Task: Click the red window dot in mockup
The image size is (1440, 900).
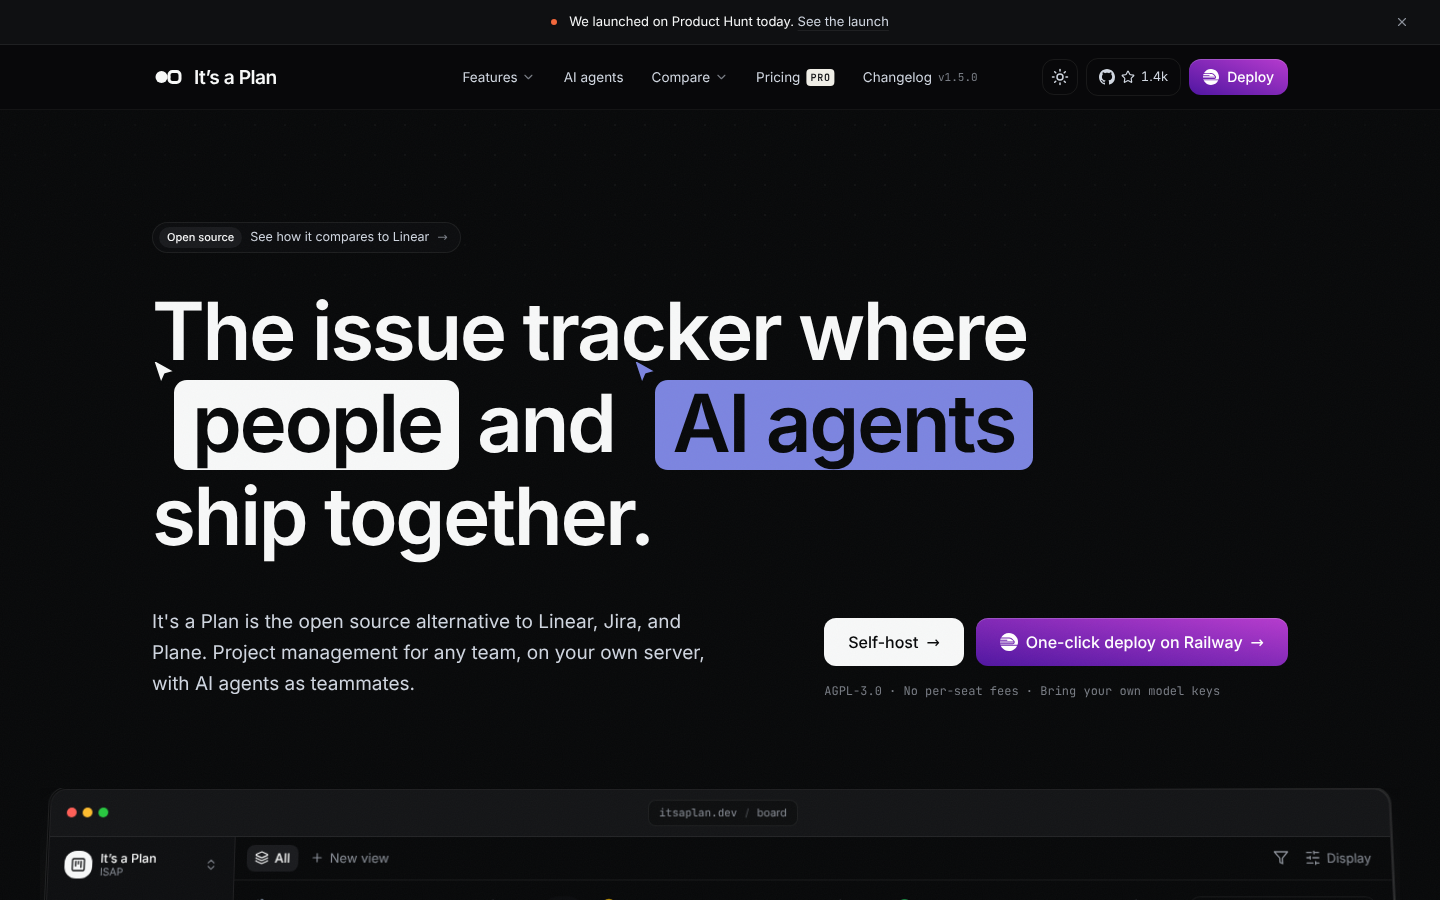Action: tap(72, 813)
